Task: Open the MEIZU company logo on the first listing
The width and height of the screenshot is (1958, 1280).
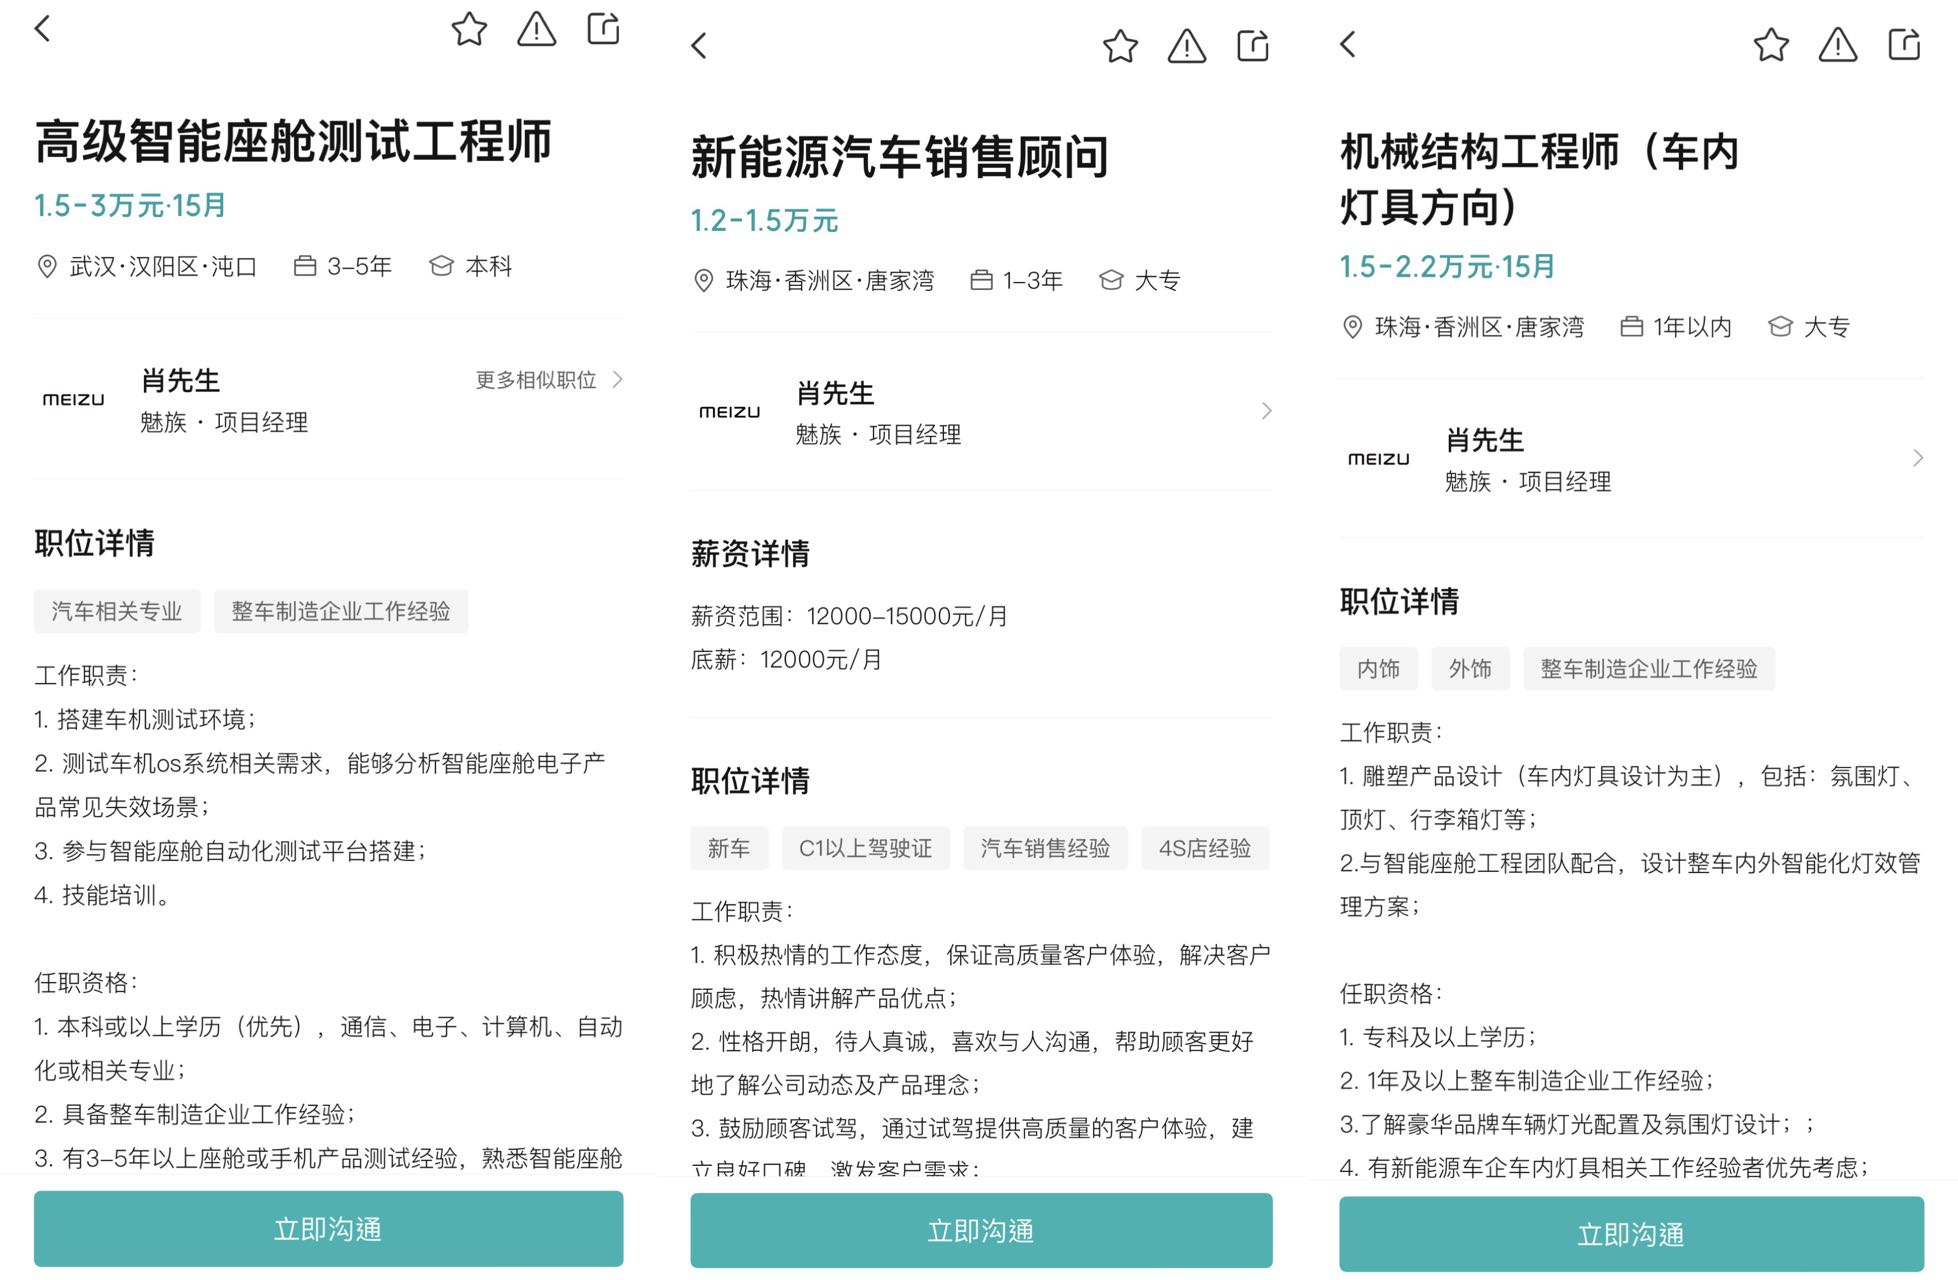Action: [74, 399]
